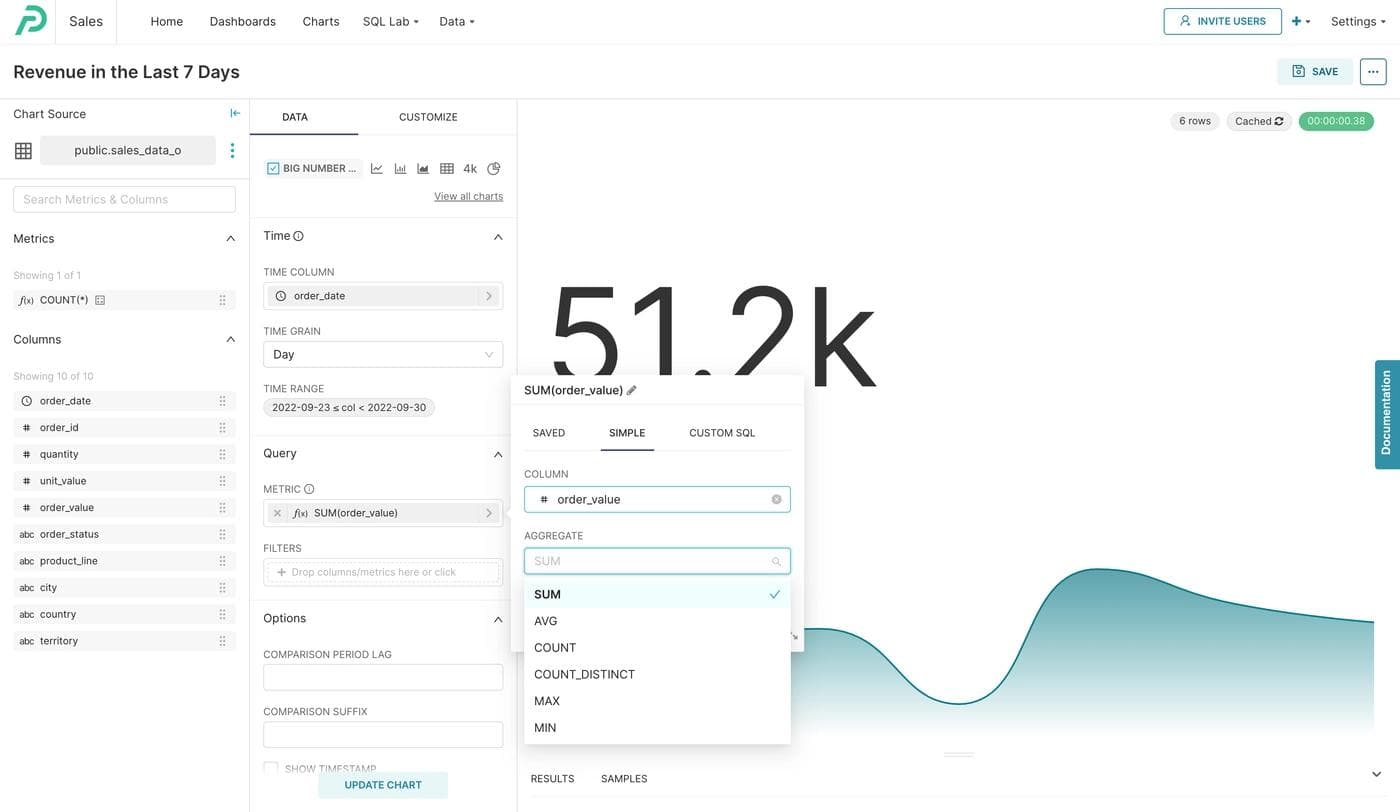Switch to the Custom SQL tab
This screenshot has width=1400, height=812.
(x=722, y=433)
